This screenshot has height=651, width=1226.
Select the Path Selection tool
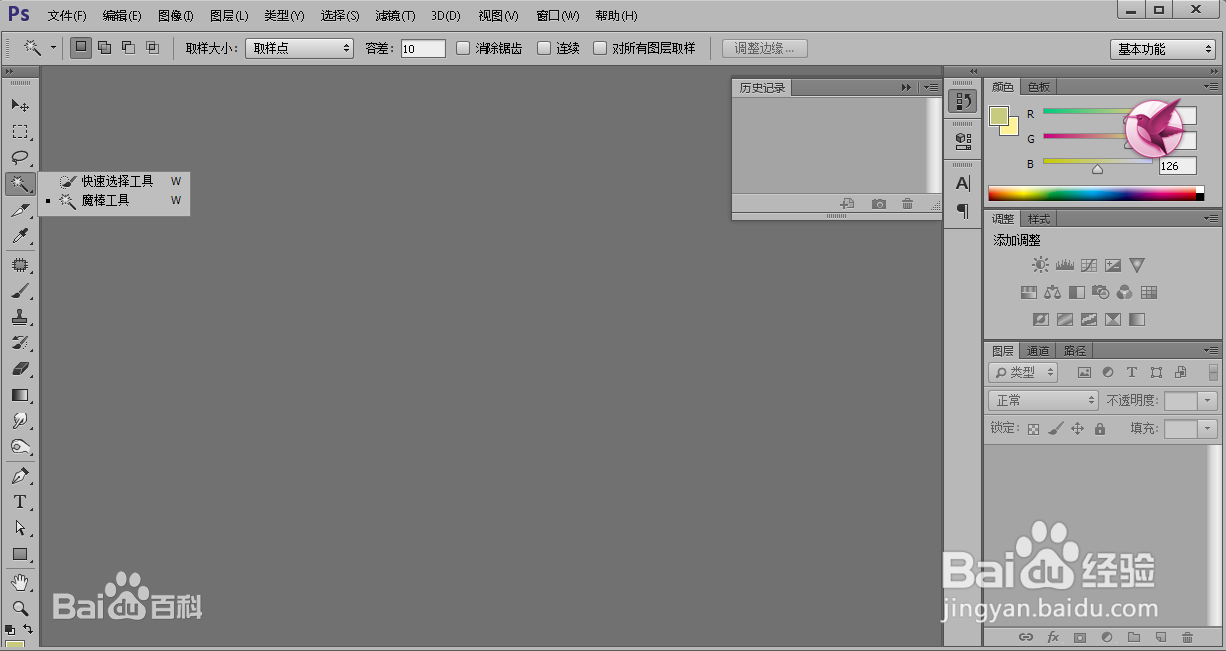point(20,528)
